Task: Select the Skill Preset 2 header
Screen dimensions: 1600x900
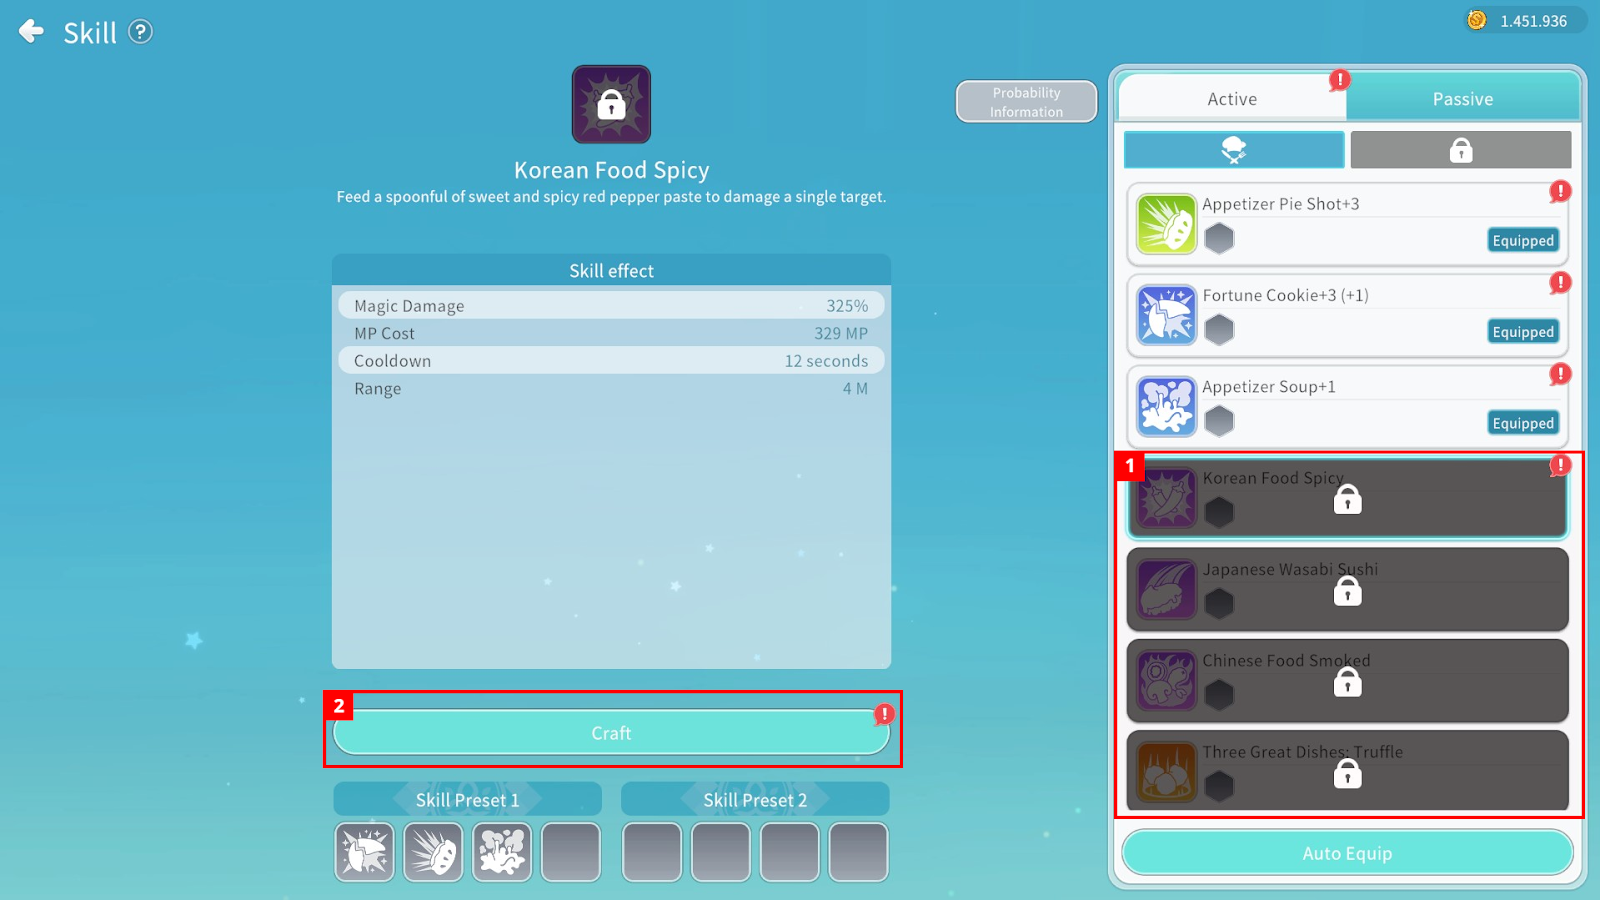Action: [x=755, y=800]
